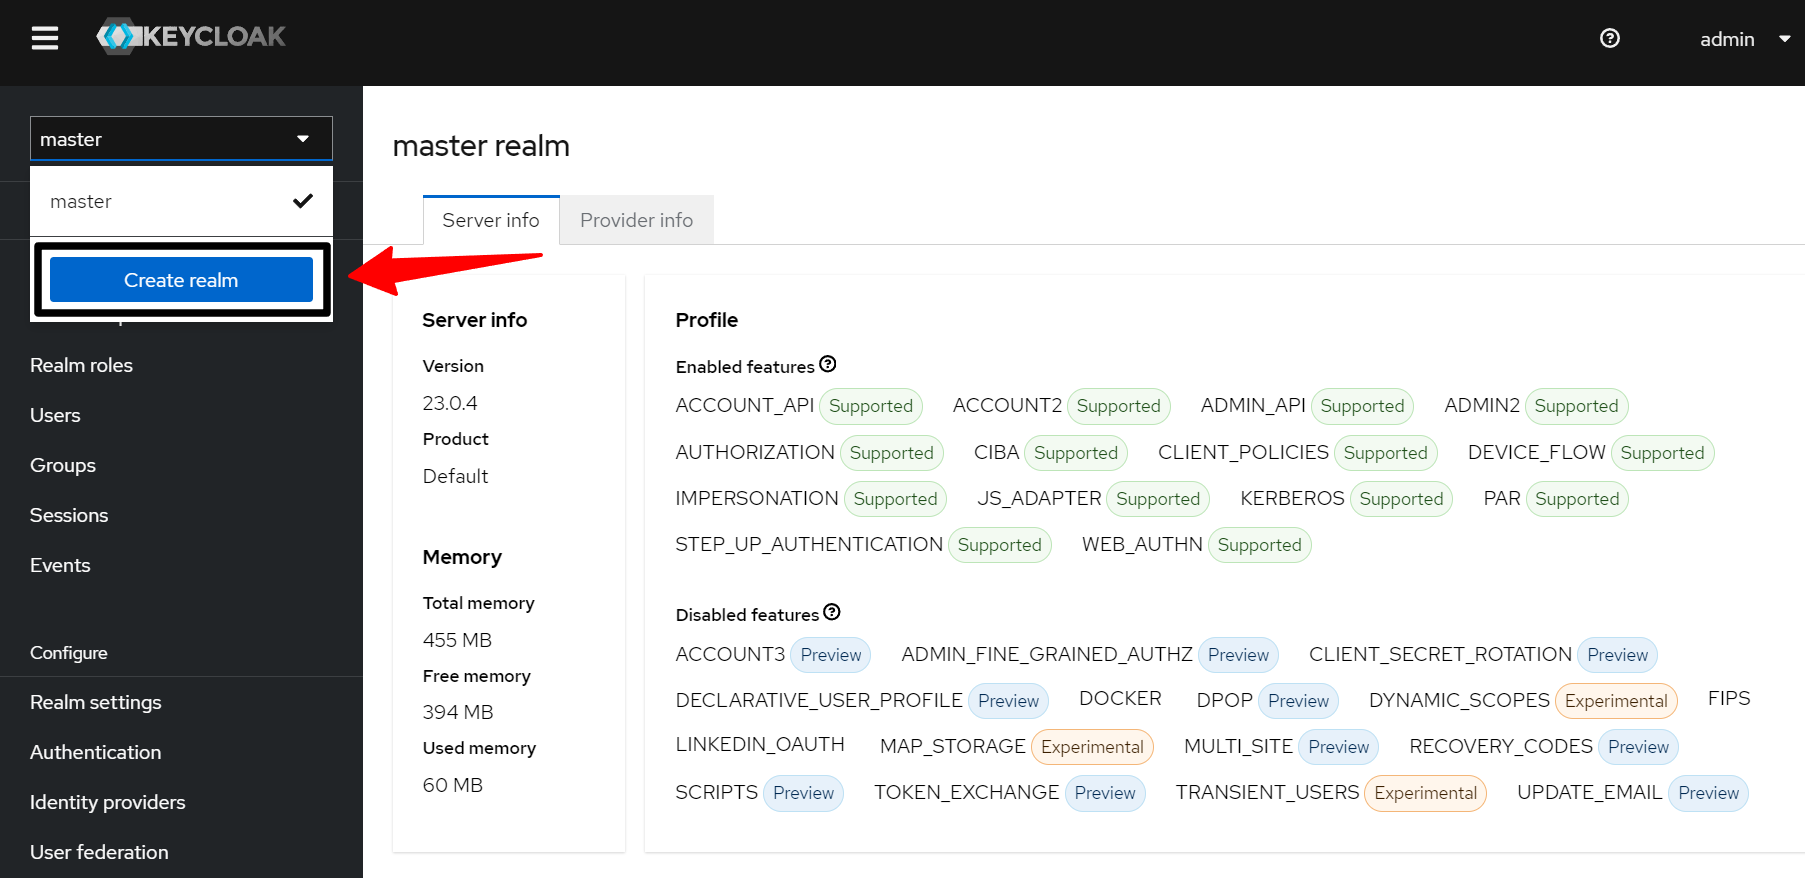
Task: Open Realm roles in sidebar
Action: click(x=81, y=365)
